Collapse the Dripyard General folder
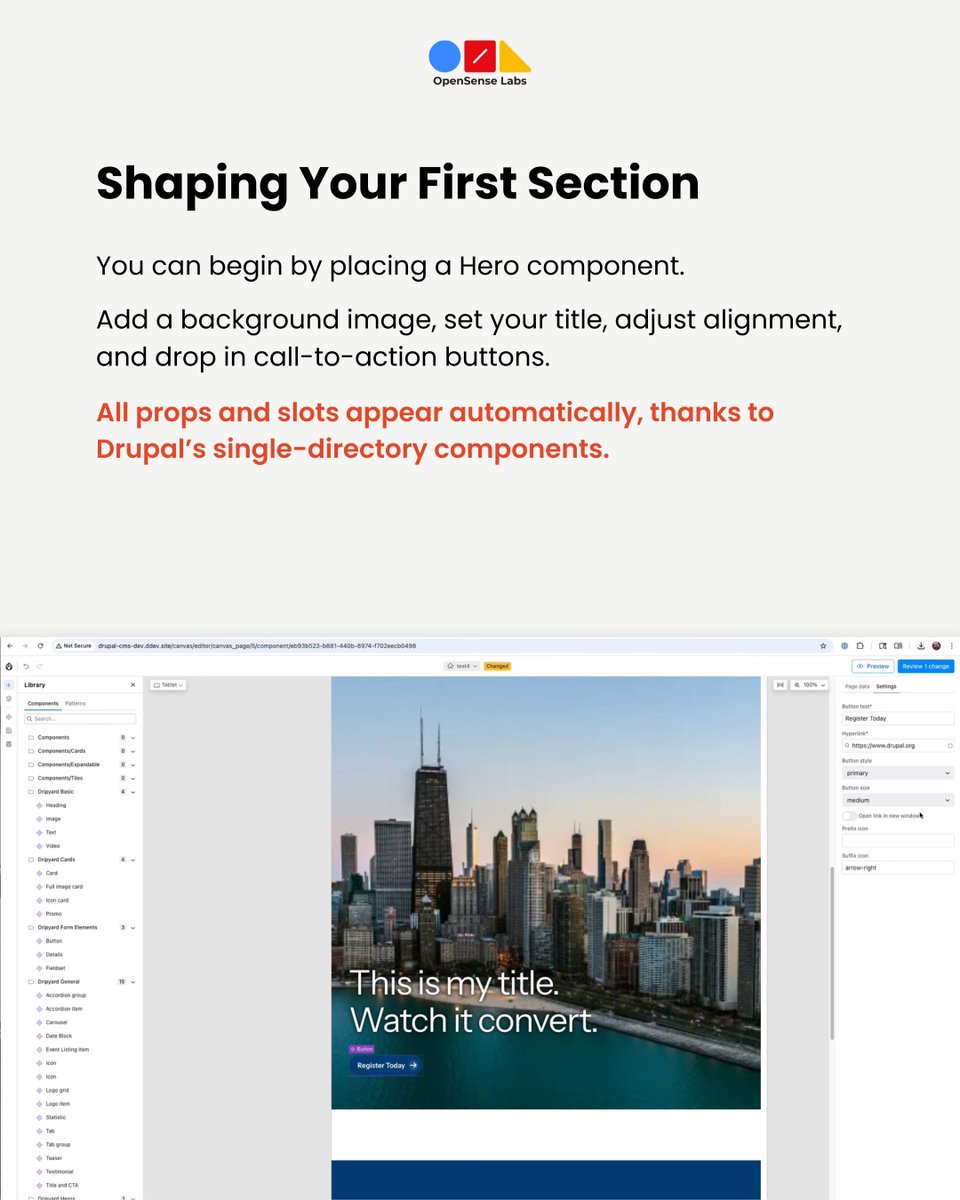960x1200 pixels. pyautogui.click(x=133, y=982)
